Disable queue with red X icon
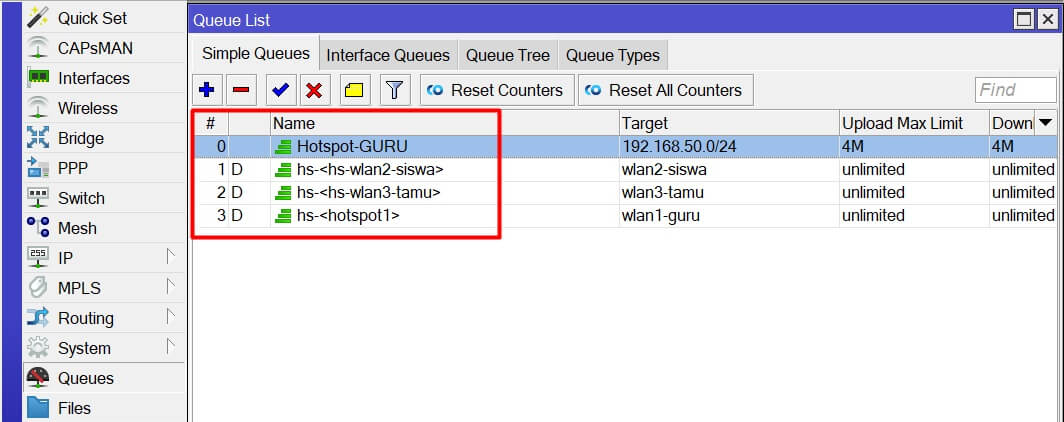1064x422 pixels. click(314, 90)
